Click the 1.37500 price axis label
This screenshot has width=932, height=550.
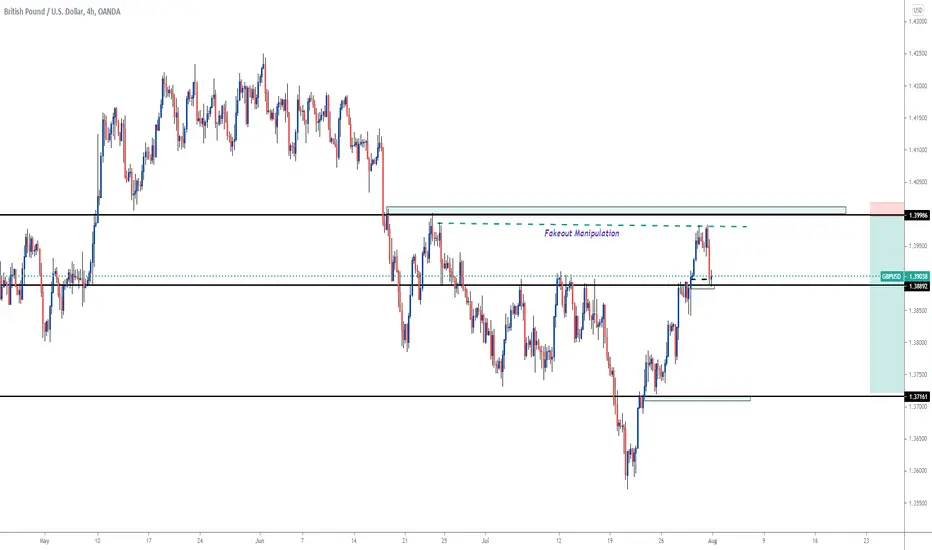point(918,375)
